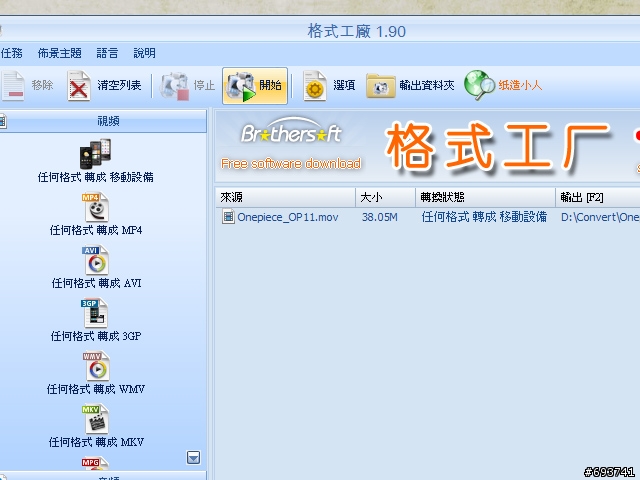640x480 pixels.
Task: Click the 任何格式 轉成 MP4 label
Action: tap(96, 230)
